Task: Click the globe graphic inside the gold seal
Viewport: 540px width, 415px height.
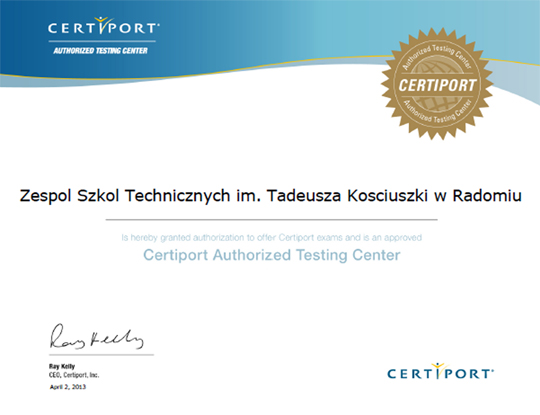Action: 437,84
